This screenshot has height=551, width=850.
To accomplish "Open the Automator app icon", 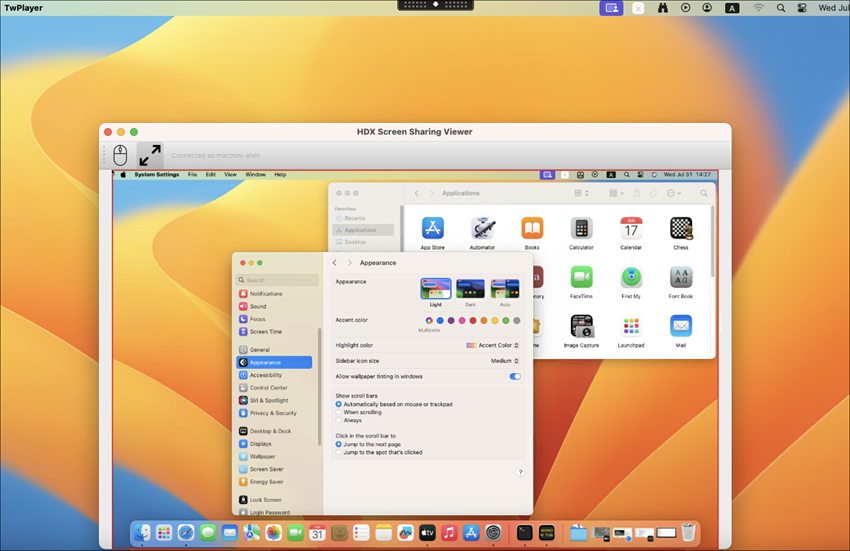I will click(483, 229).
